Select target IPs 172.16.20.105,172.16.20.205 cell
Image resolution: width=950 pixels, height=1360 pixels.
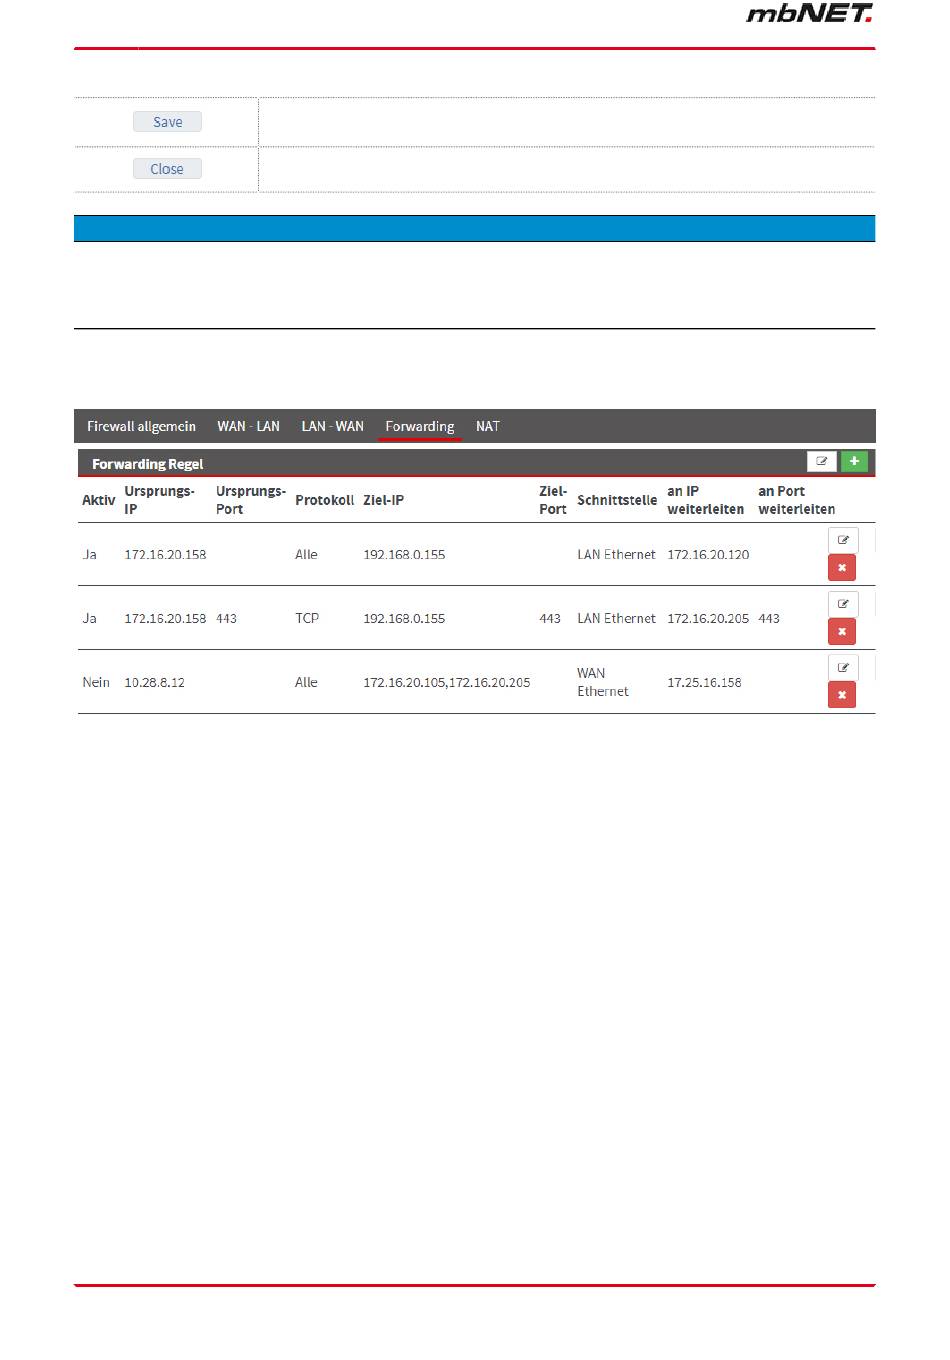tap(447, 682)
